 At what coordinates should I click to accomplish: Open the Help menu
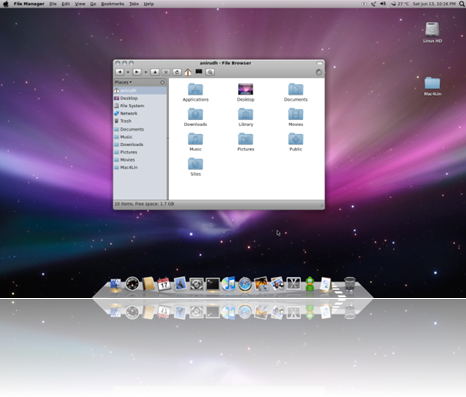click(x=149, y=4)
